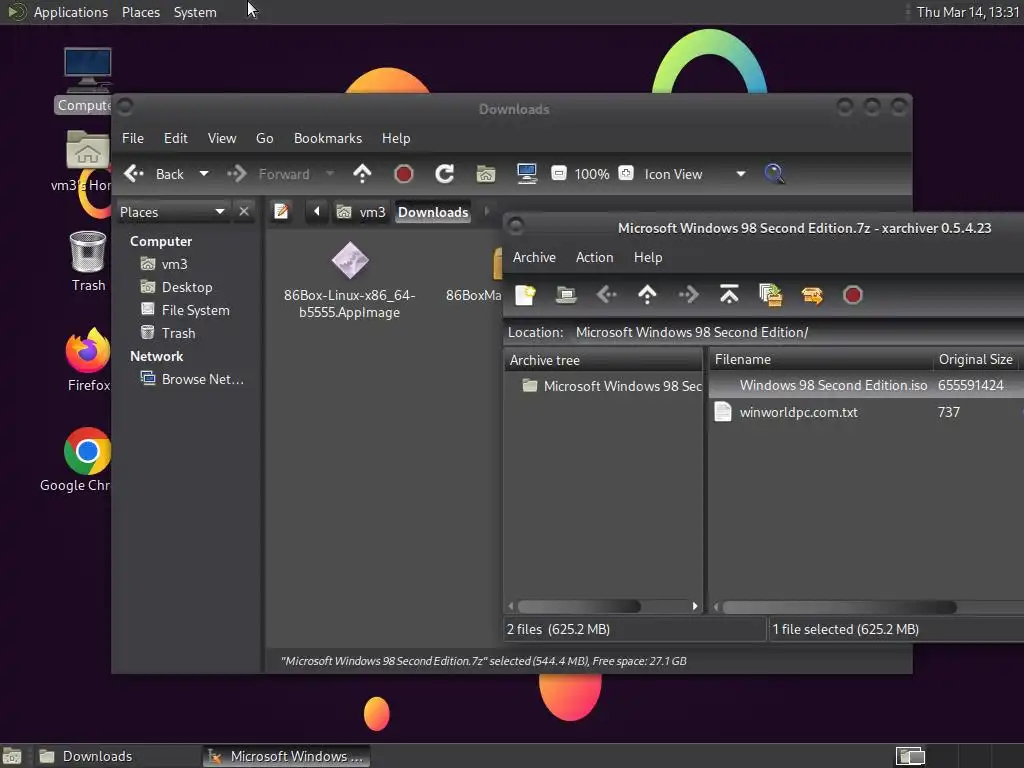Image resolution: width=1024 pixels, height=768 pixels.
Task: Click Extract files icon in xarchiver toolbar
Action: coord(812,295)
